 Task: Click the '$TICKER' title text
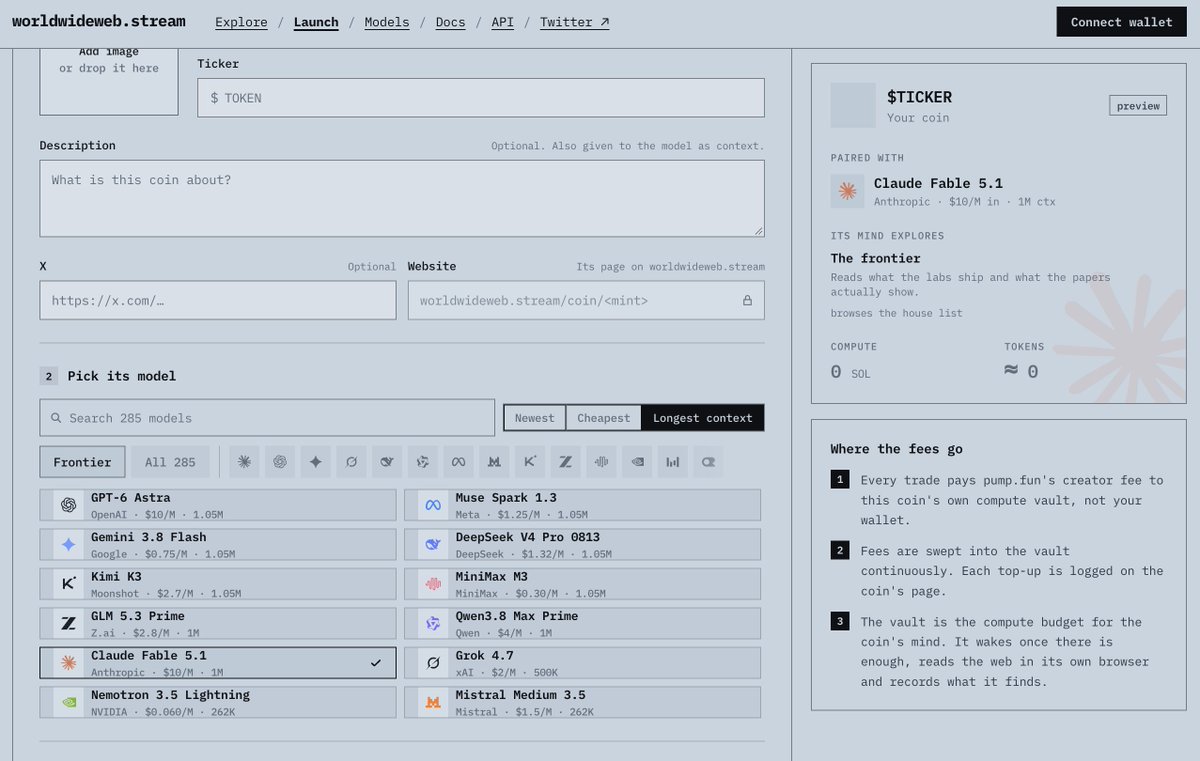point(919,97)
